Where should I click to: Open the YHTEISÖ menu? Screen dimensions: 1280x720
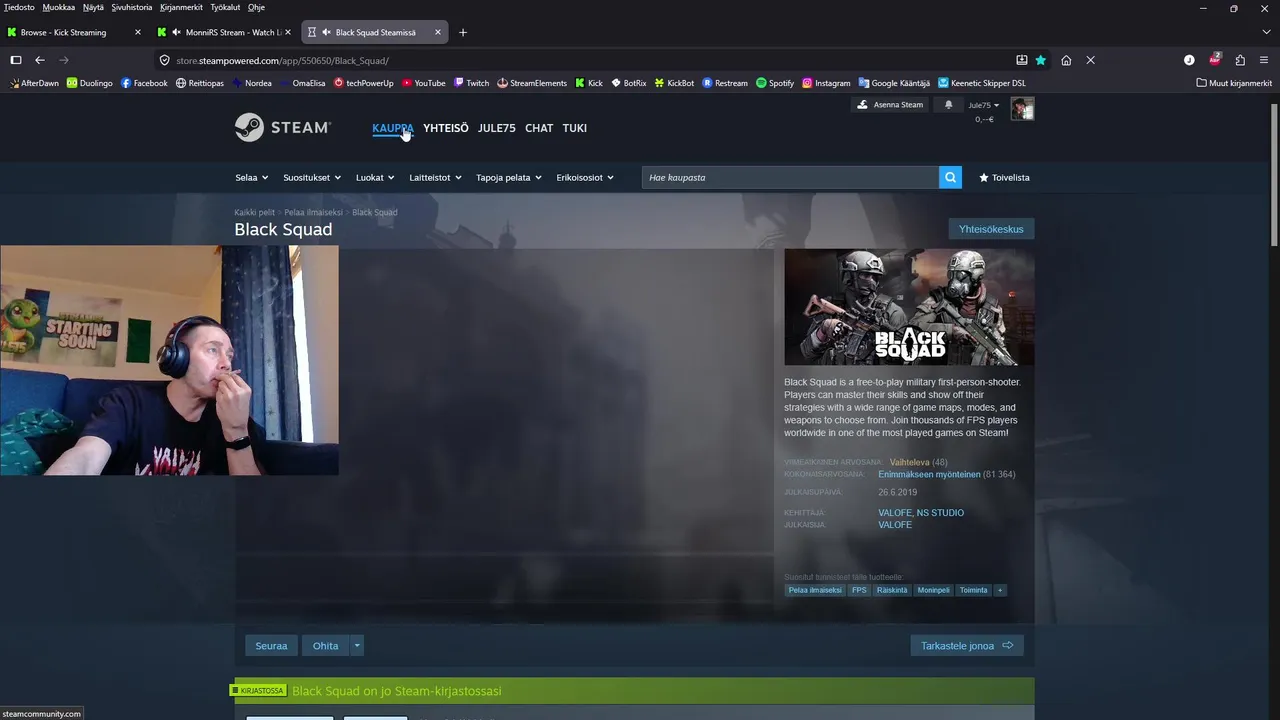pos(445,128)
